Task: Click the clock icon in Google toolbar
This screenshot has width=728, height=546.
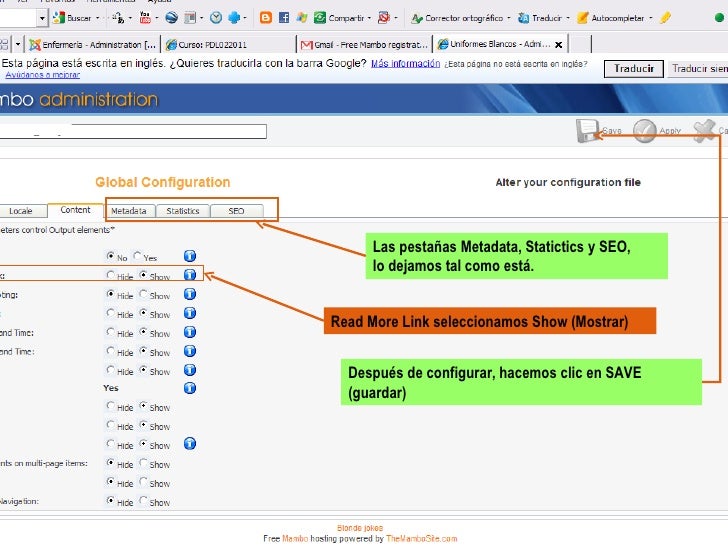Action: click(216, 18)
